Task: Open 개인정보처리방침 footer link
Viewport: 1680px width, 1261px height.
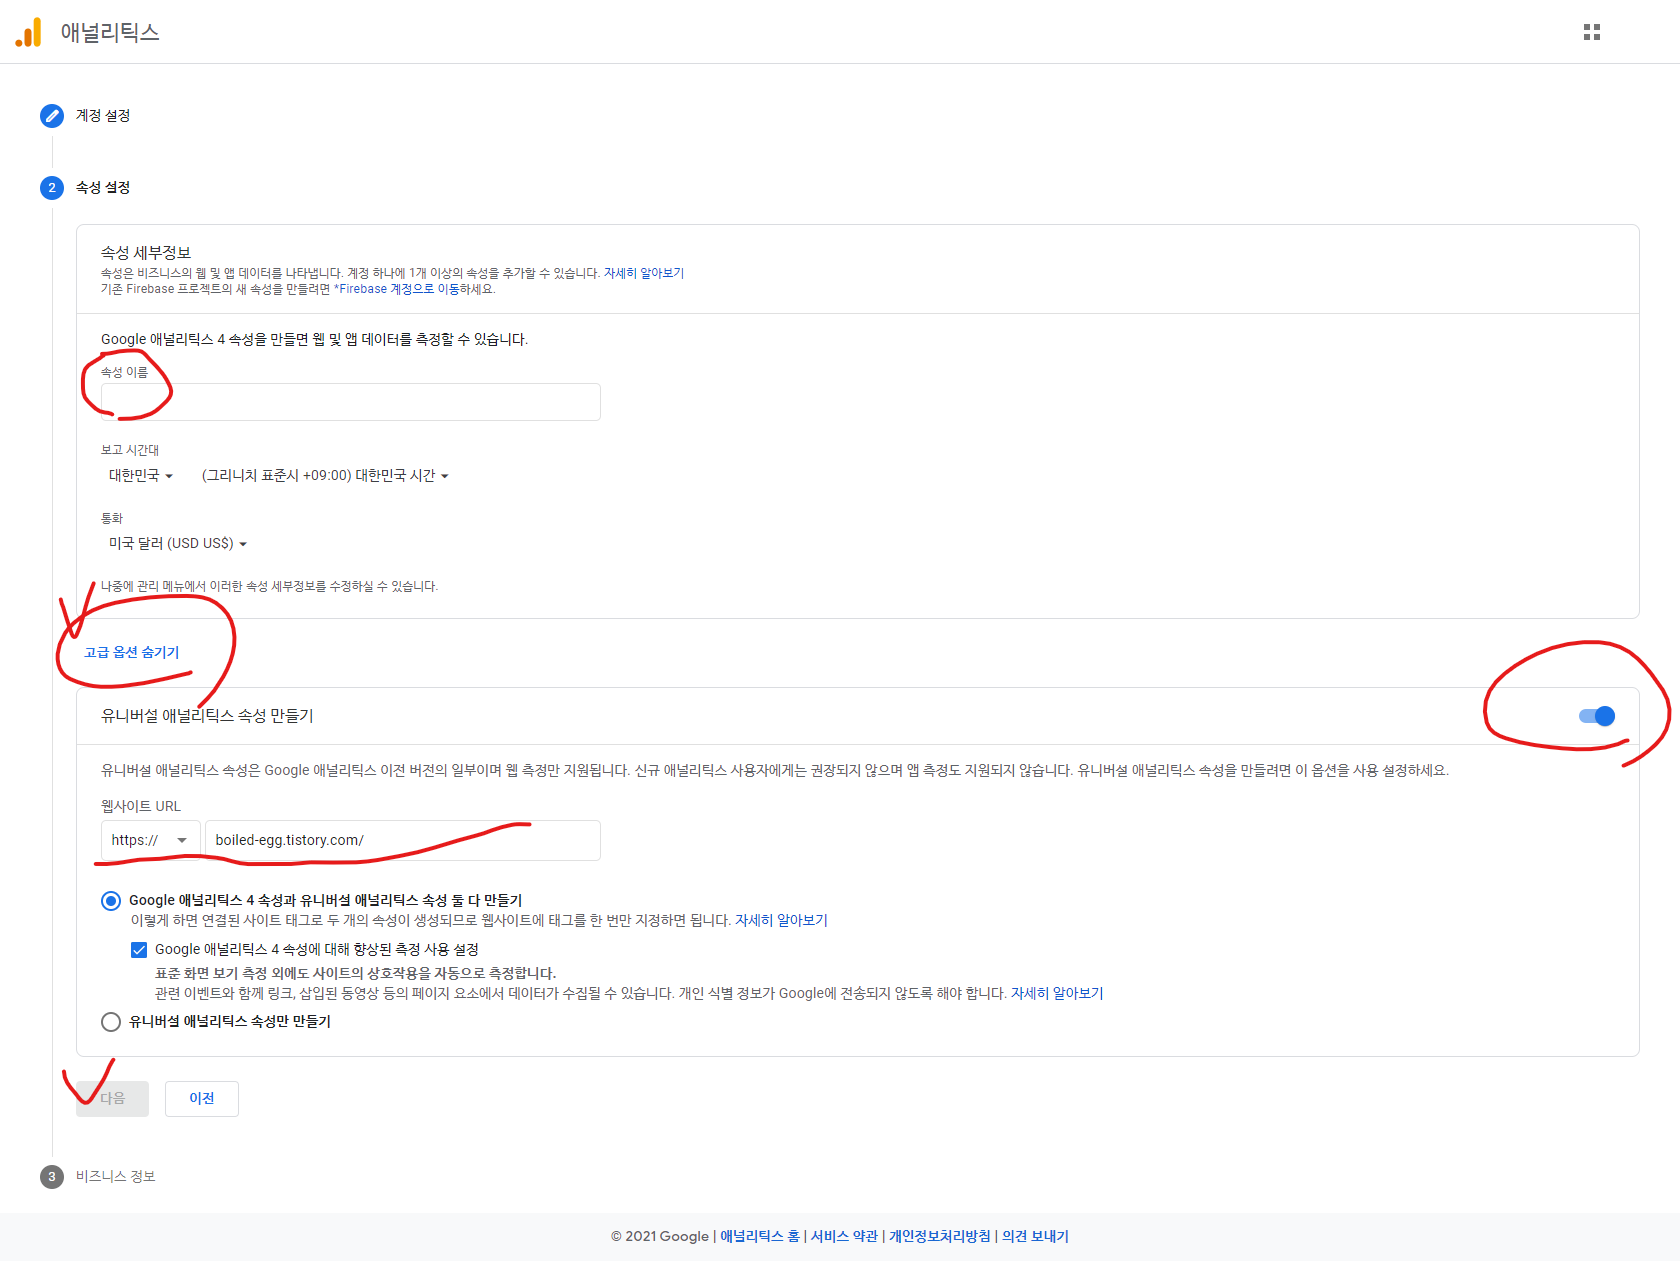Action: [940, 1236]
